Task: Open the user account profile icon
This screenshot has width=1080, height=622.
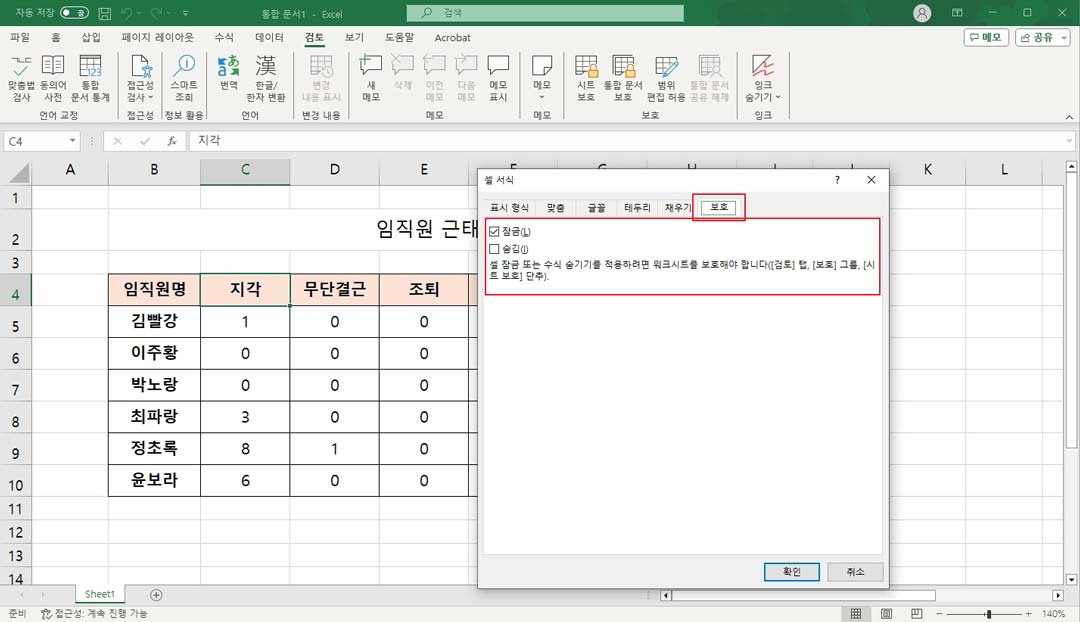Action: [x=922, y=13]
